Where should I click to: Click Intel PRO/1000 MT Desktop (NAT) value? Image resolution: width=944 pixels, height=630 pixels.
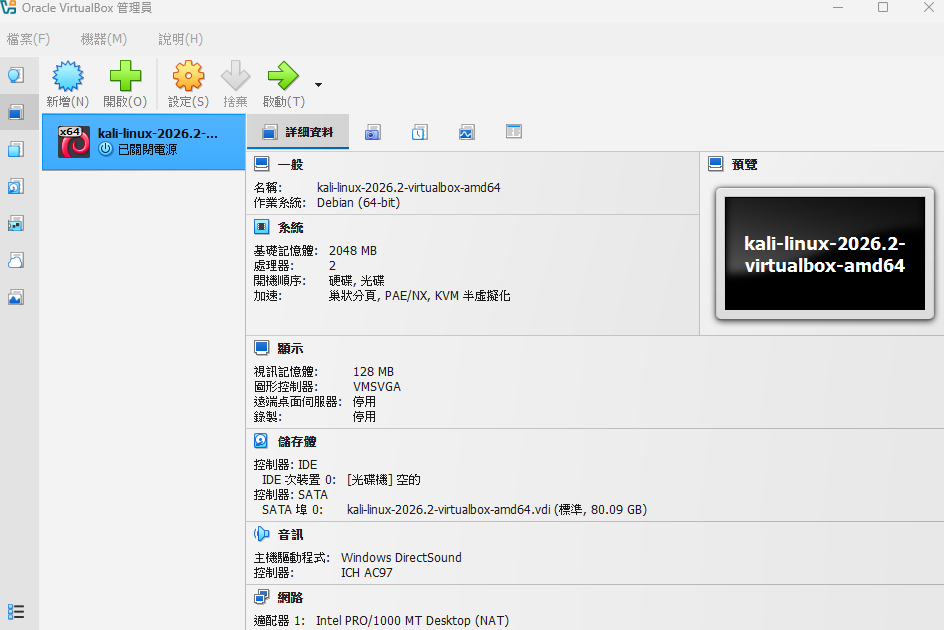412,620
